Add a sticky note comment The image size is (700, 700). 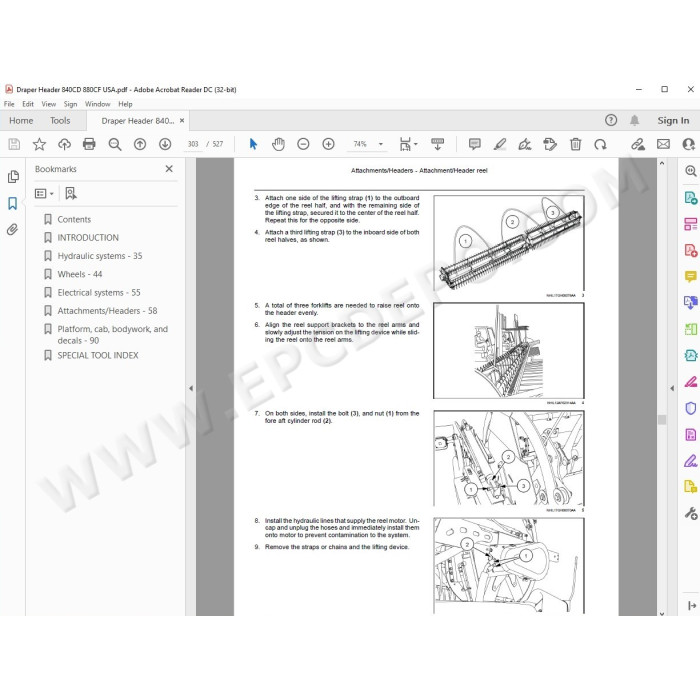475,144
